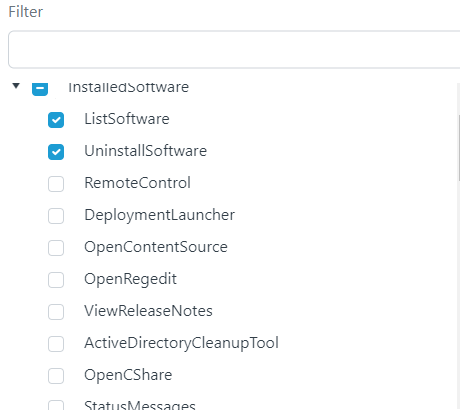
Task: Collapse the InstalledSoftware tree node arrow
Action: 16,86
